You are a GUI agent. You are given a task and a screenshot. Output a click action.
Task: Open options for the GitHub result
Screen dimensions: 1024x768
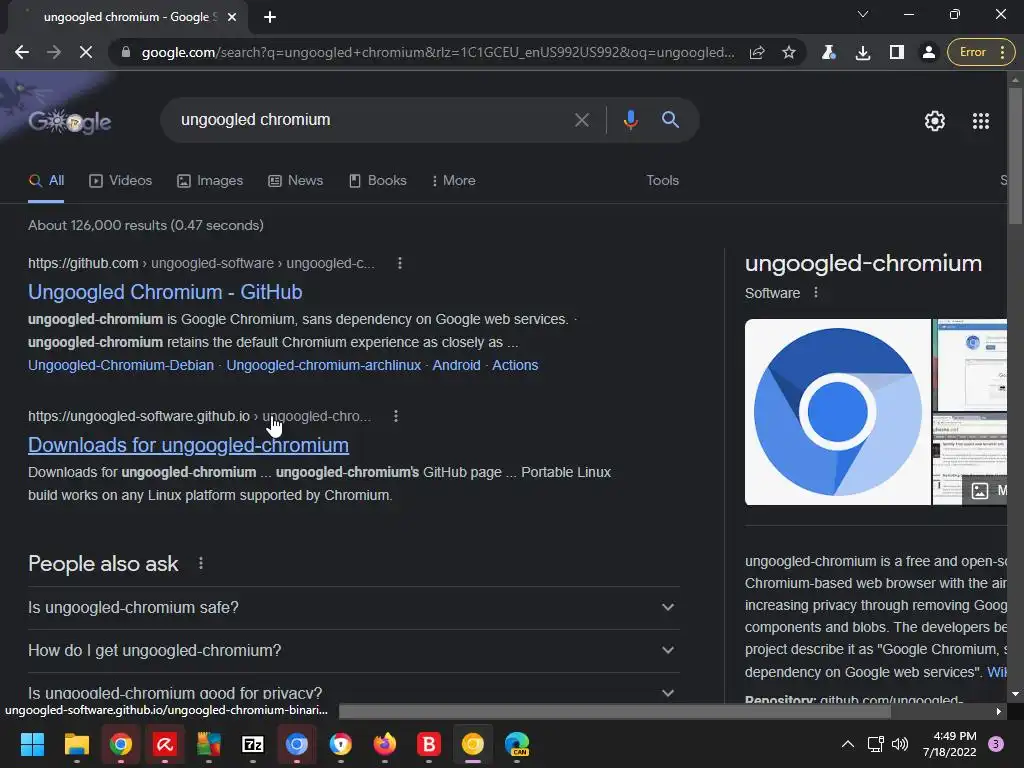400,263
